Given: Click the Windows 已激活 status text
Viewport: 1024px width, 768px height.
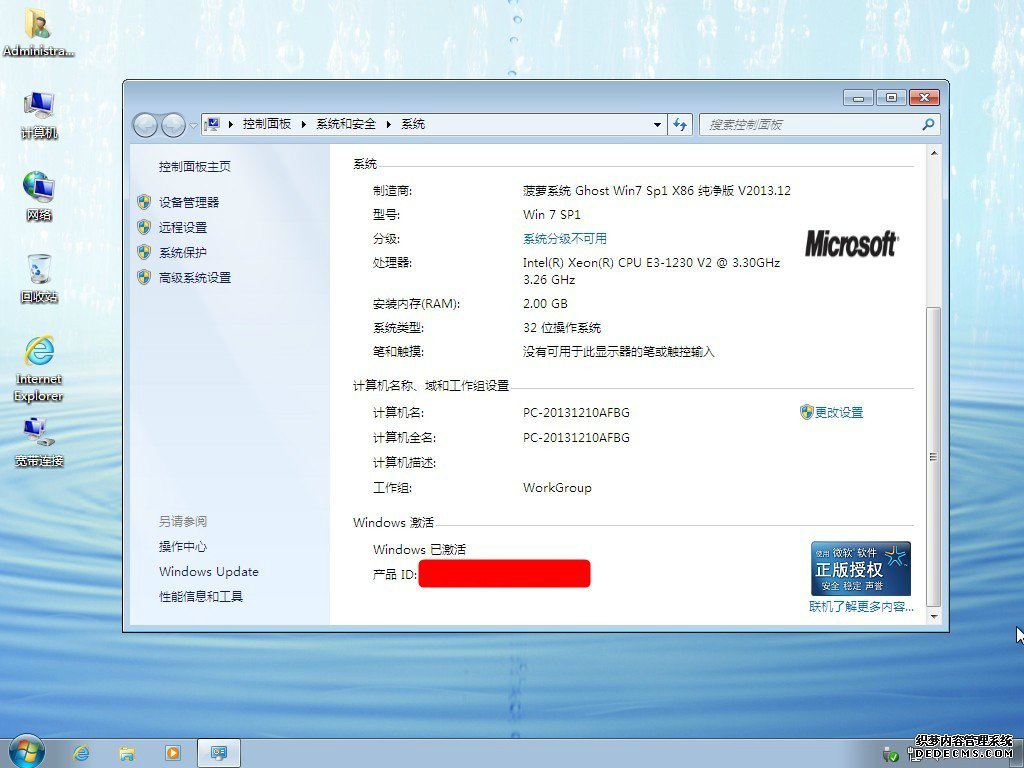Looking at the screenshot, I should tap(419, 550).
